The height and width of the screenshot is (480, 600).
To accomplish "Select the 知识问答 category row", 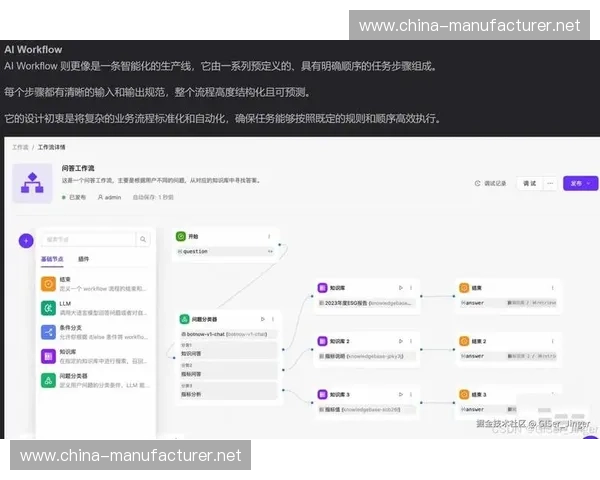I will [x=228, y=350].
